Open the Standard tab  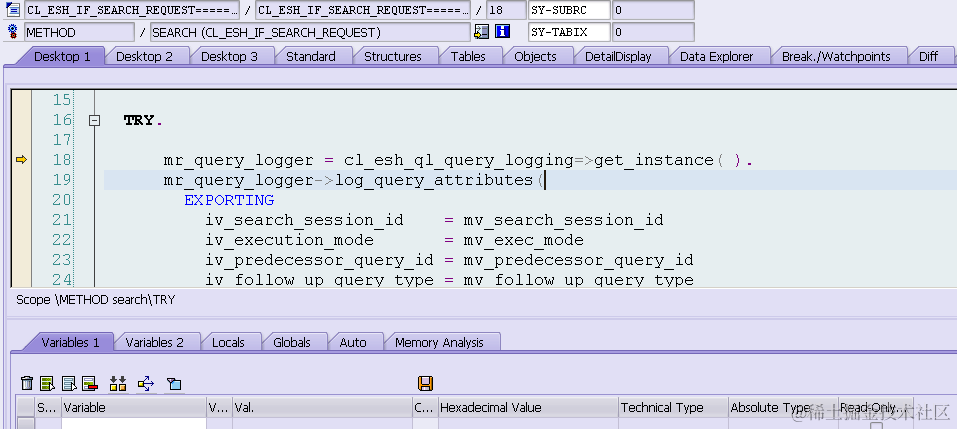click(x=311, y=56)
